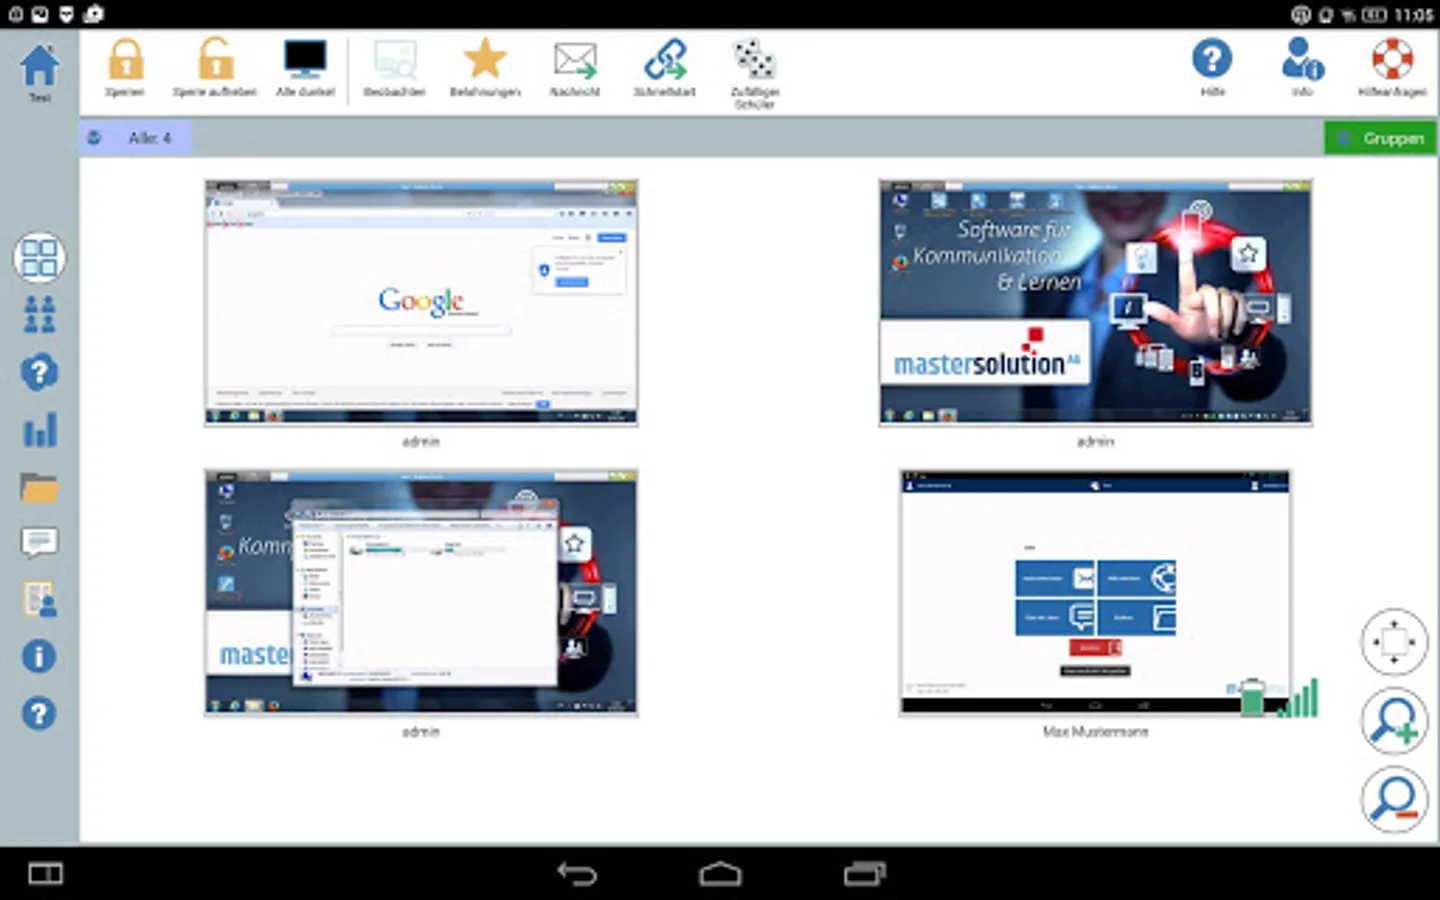Image resolution: width=1440 pixels, height=900 pixels.
Task: Select the thumbnail grid view in sidebar
Action: (39, 257)
